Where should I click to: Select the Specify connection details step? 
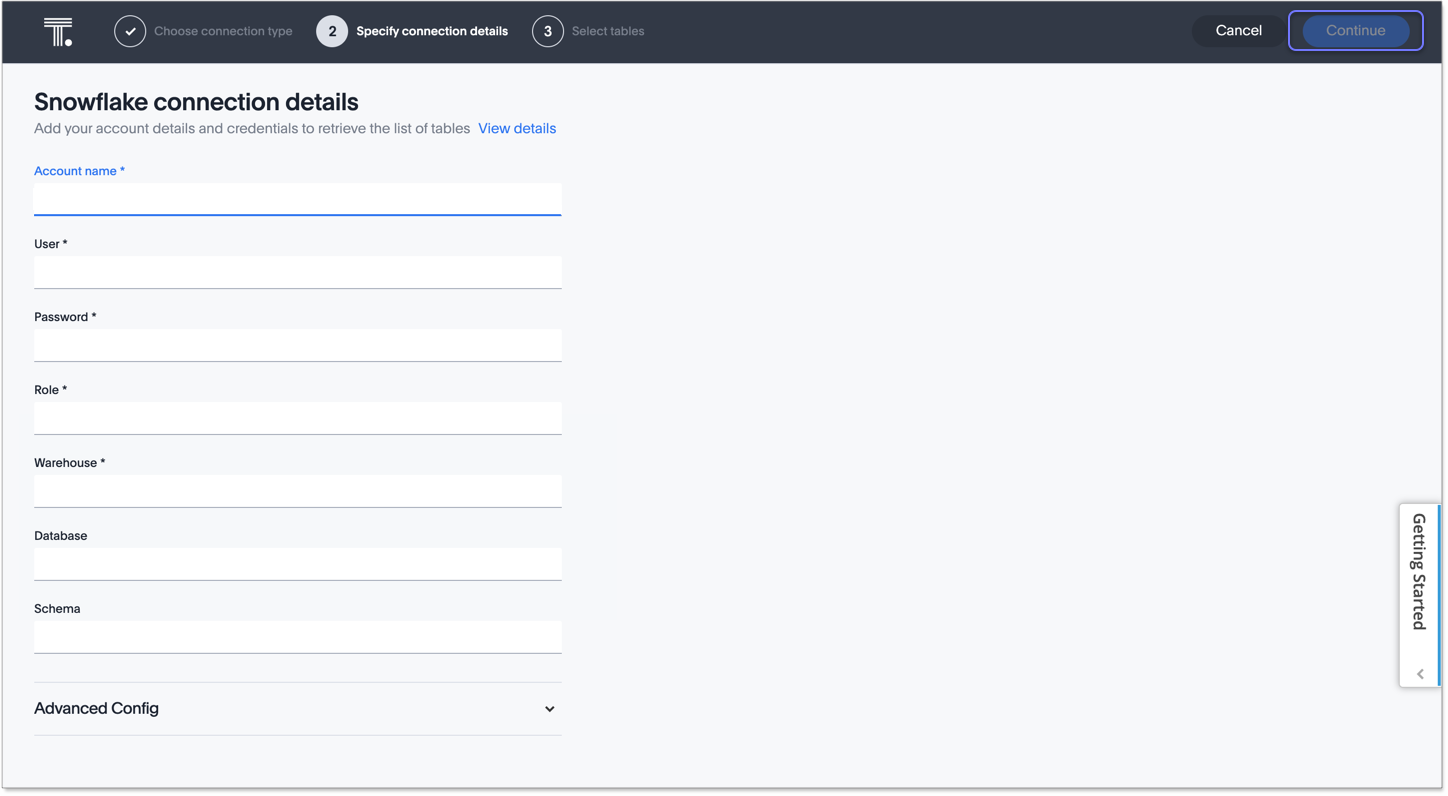click(431, 32)
